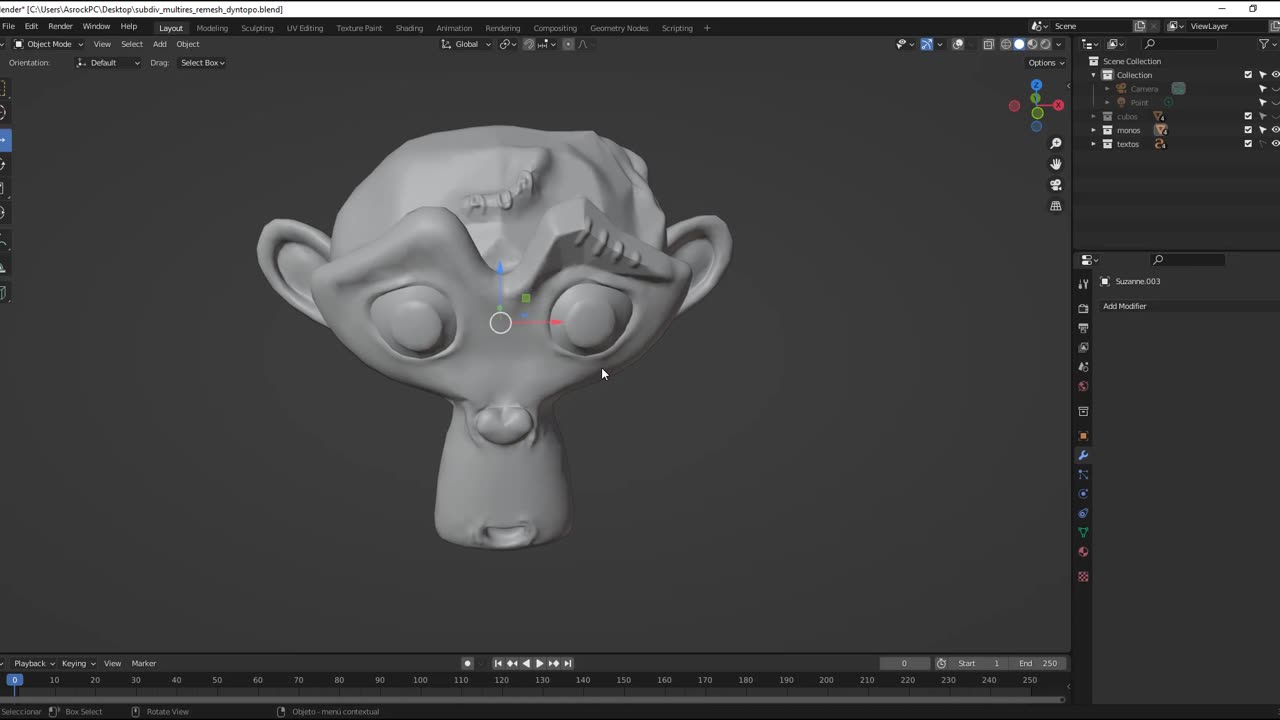Click the blue Z axis gizmo ball
This screenshot has height=720, width=1280.
1036,85
